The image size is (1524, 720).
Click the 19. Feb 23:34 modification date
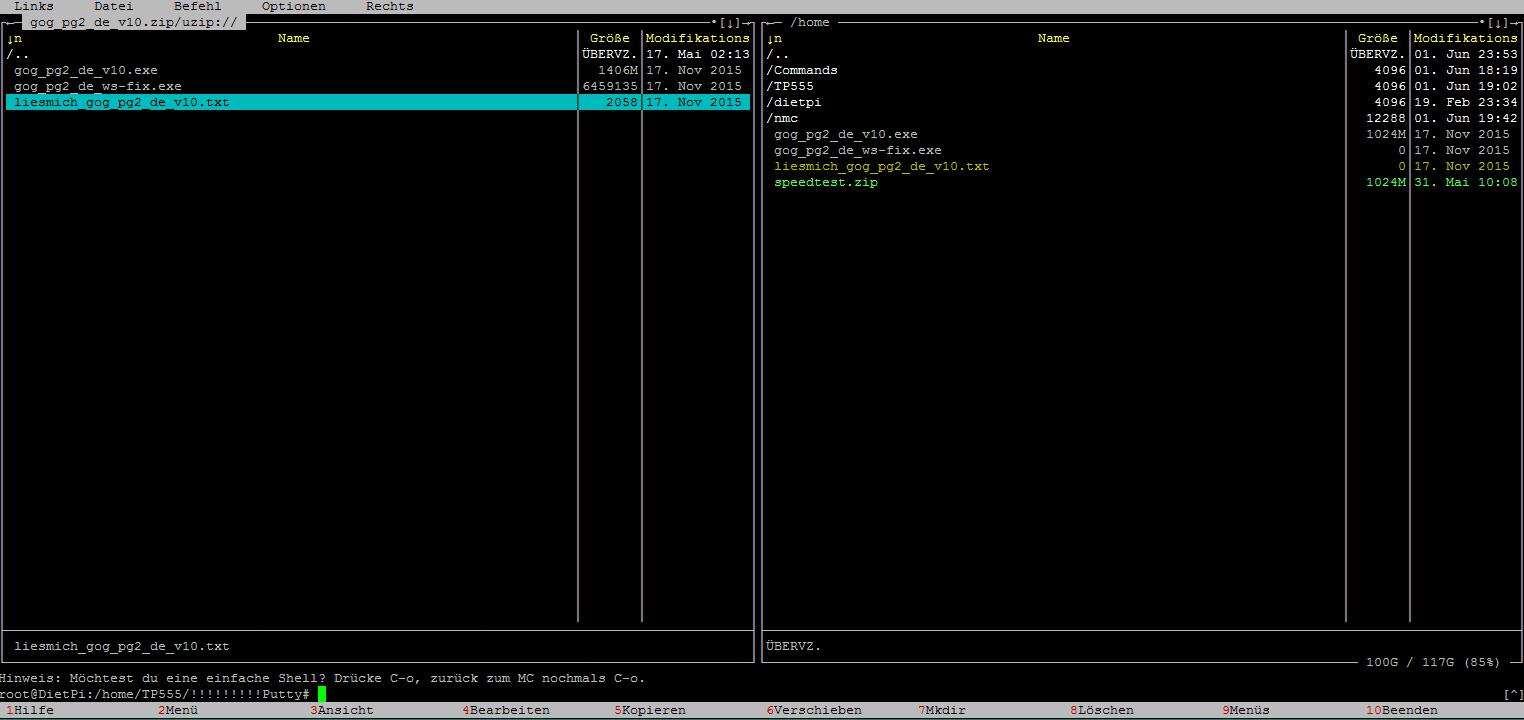tap(1466, 102)
